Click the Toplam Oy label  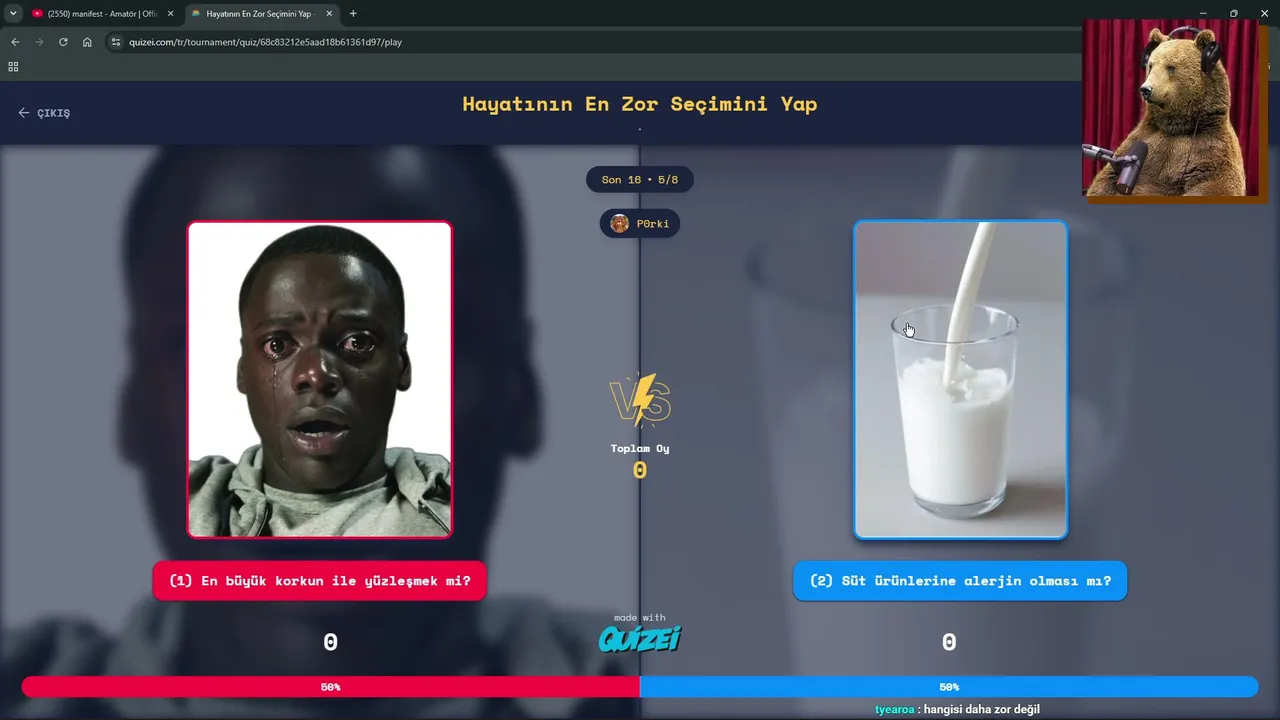click(x=640, y=449)
